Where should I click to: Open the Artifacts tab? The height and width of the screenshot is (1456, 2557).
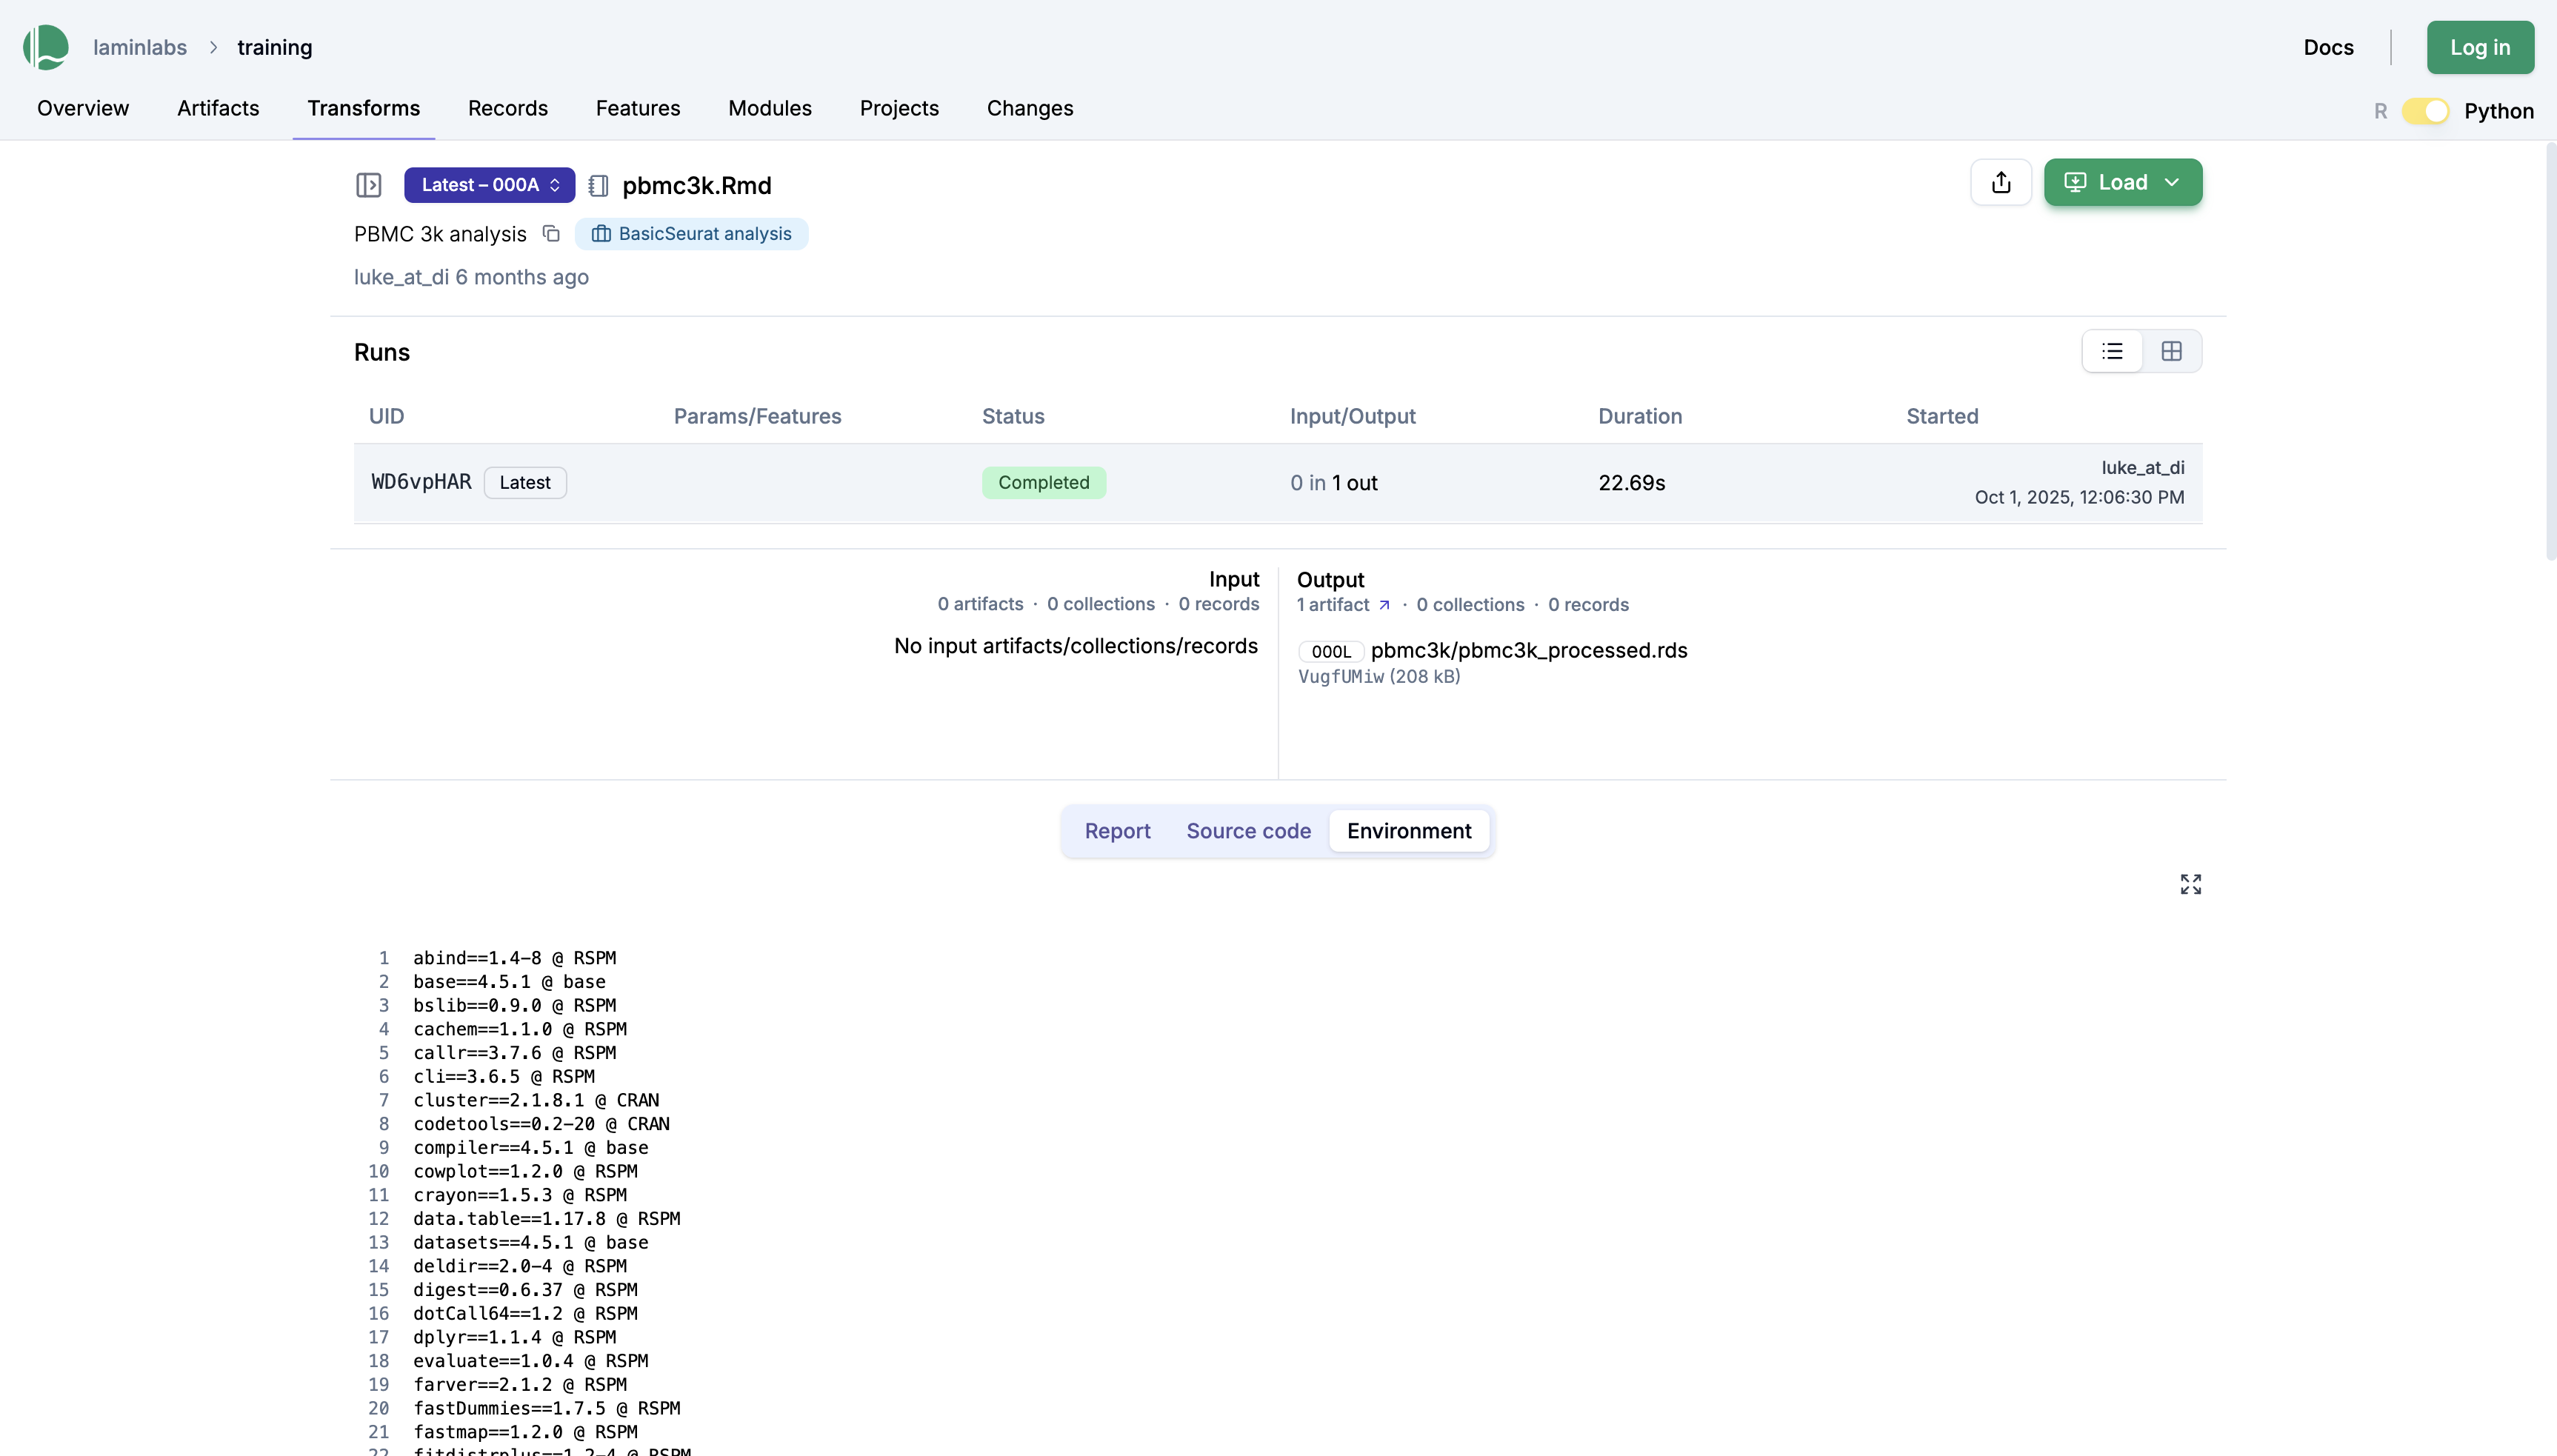pyautogui.click(x=218, y=108)
